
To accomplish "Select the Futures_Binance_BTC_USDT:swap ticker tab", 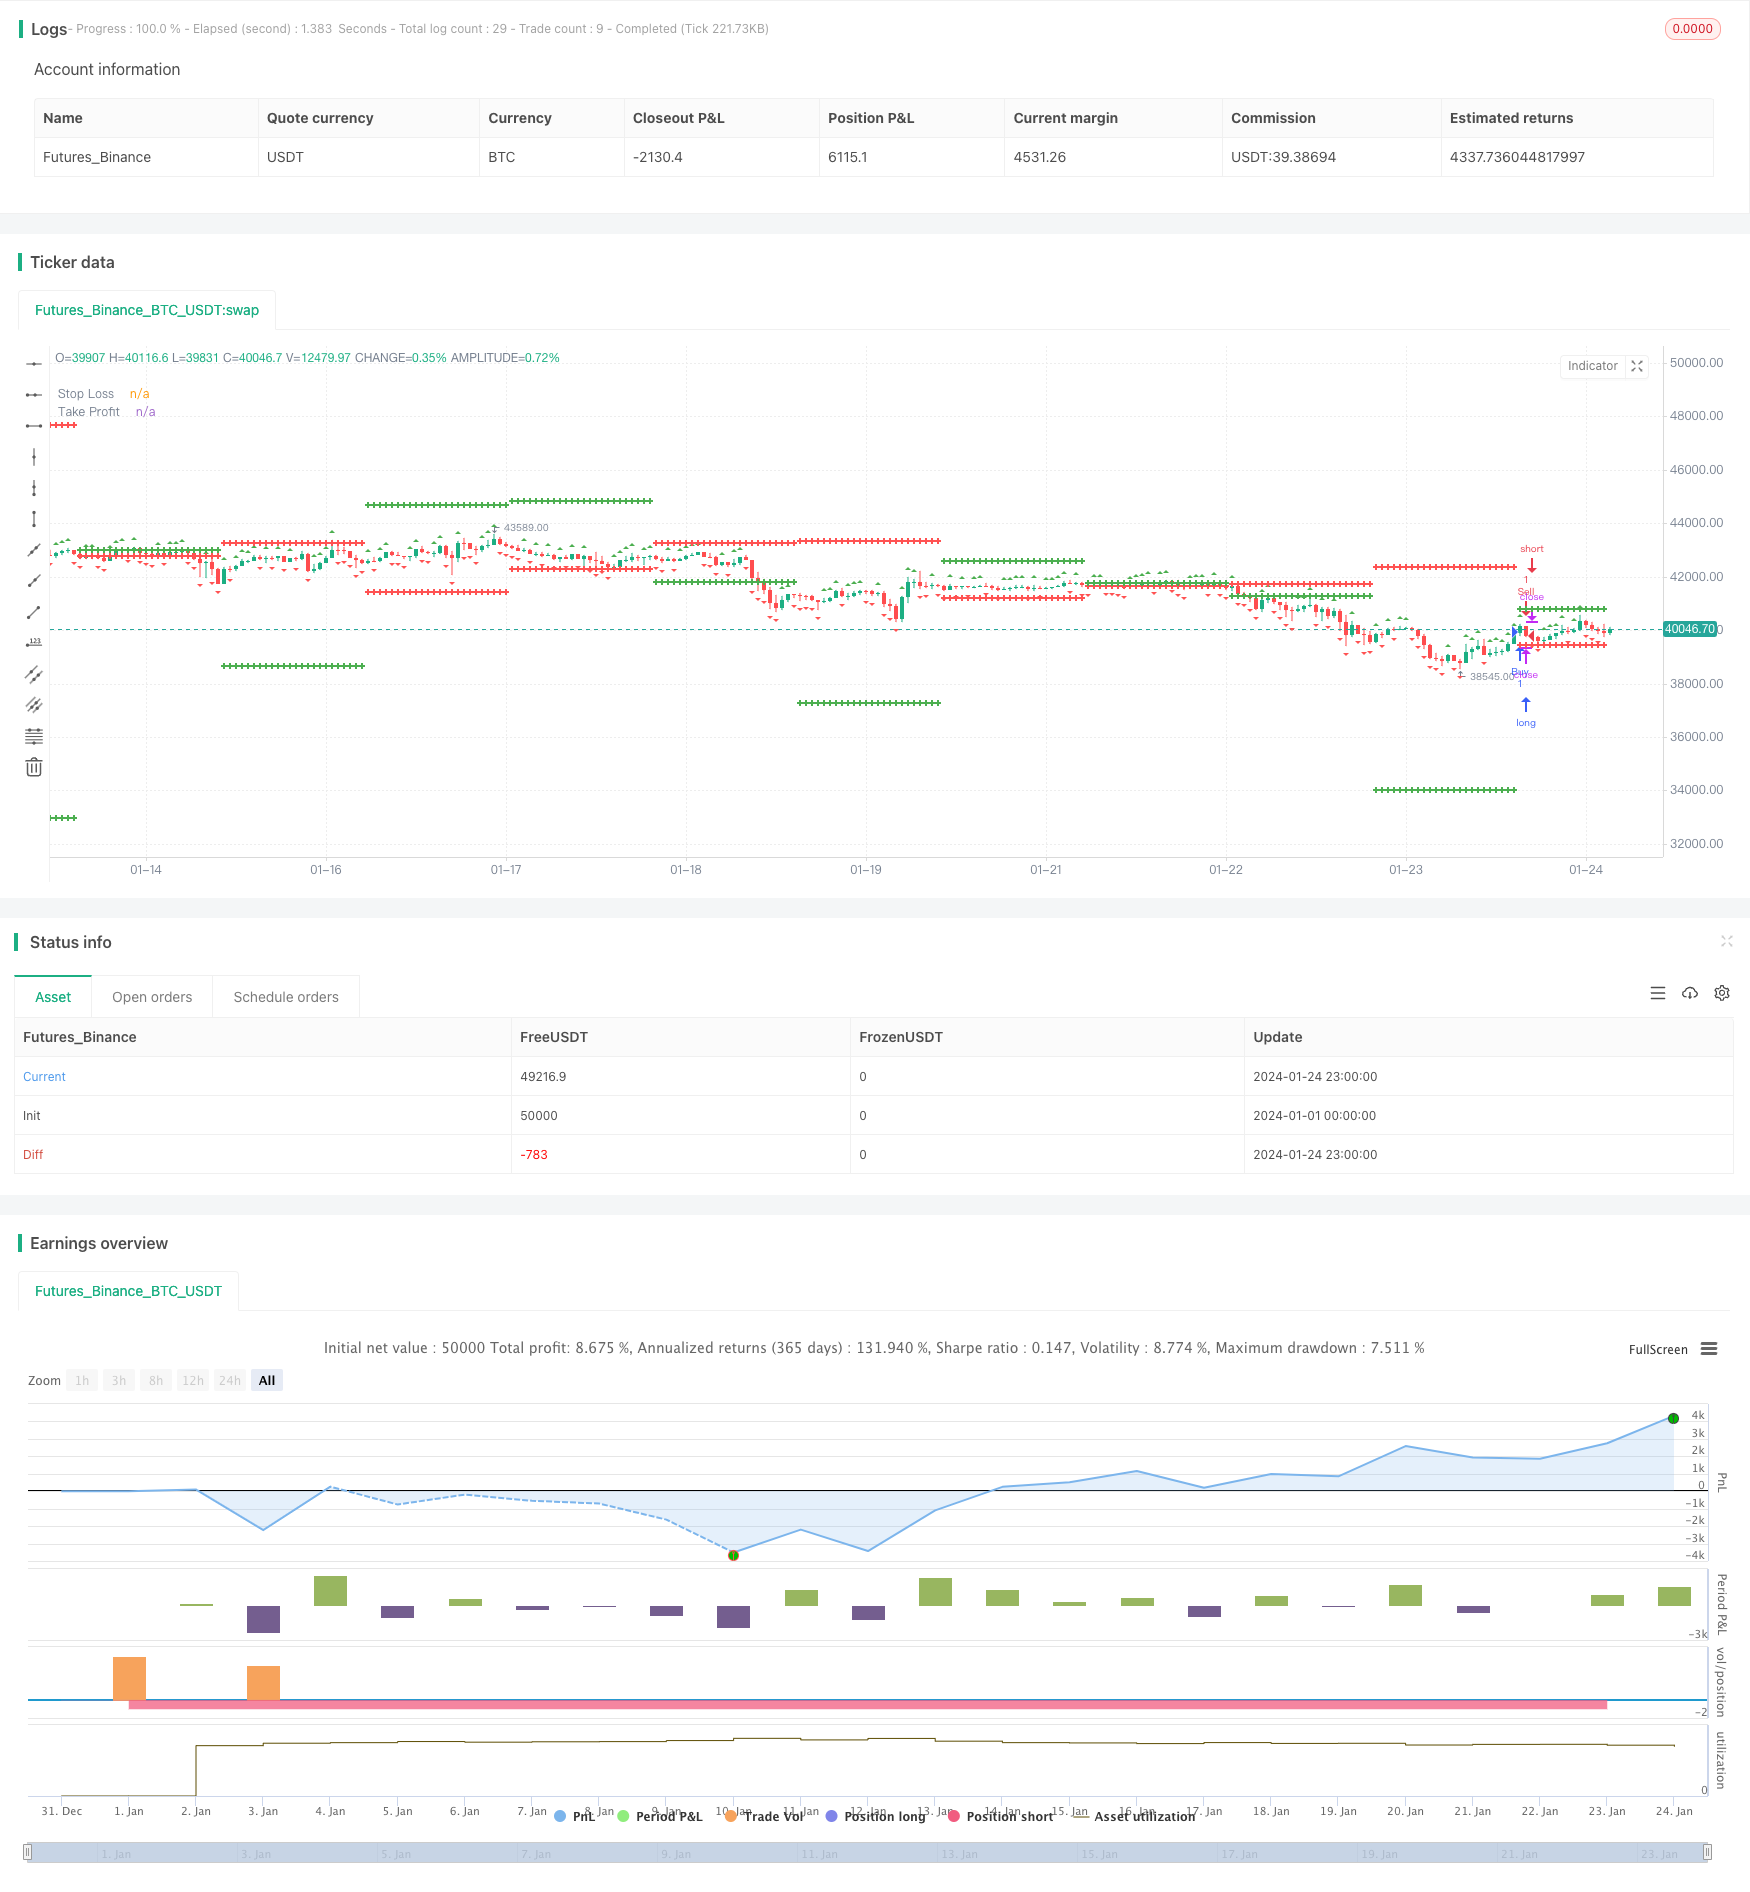I will pos(147,310).
